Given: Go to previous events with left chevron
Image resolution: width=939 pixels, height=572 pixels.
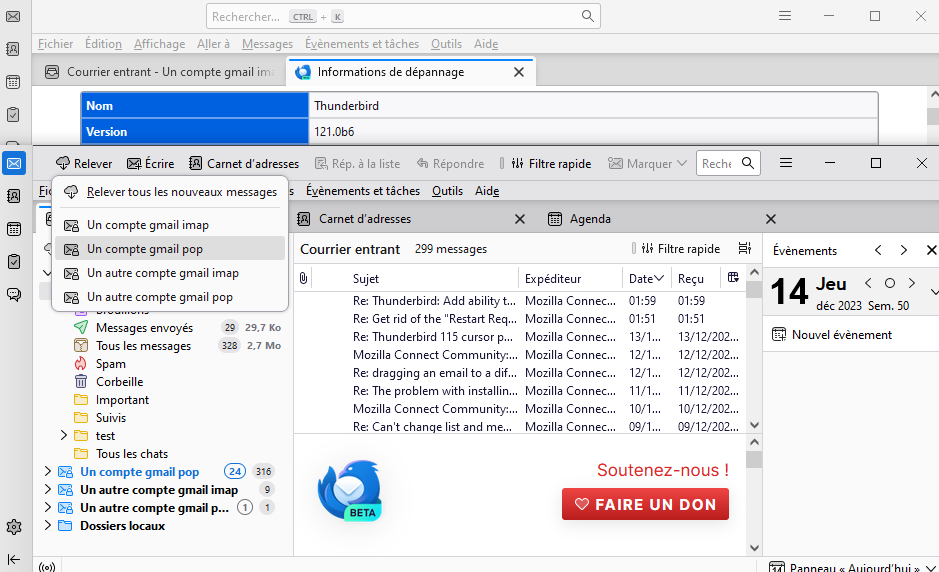Looking at the screenshot, I should coord(878,250).
